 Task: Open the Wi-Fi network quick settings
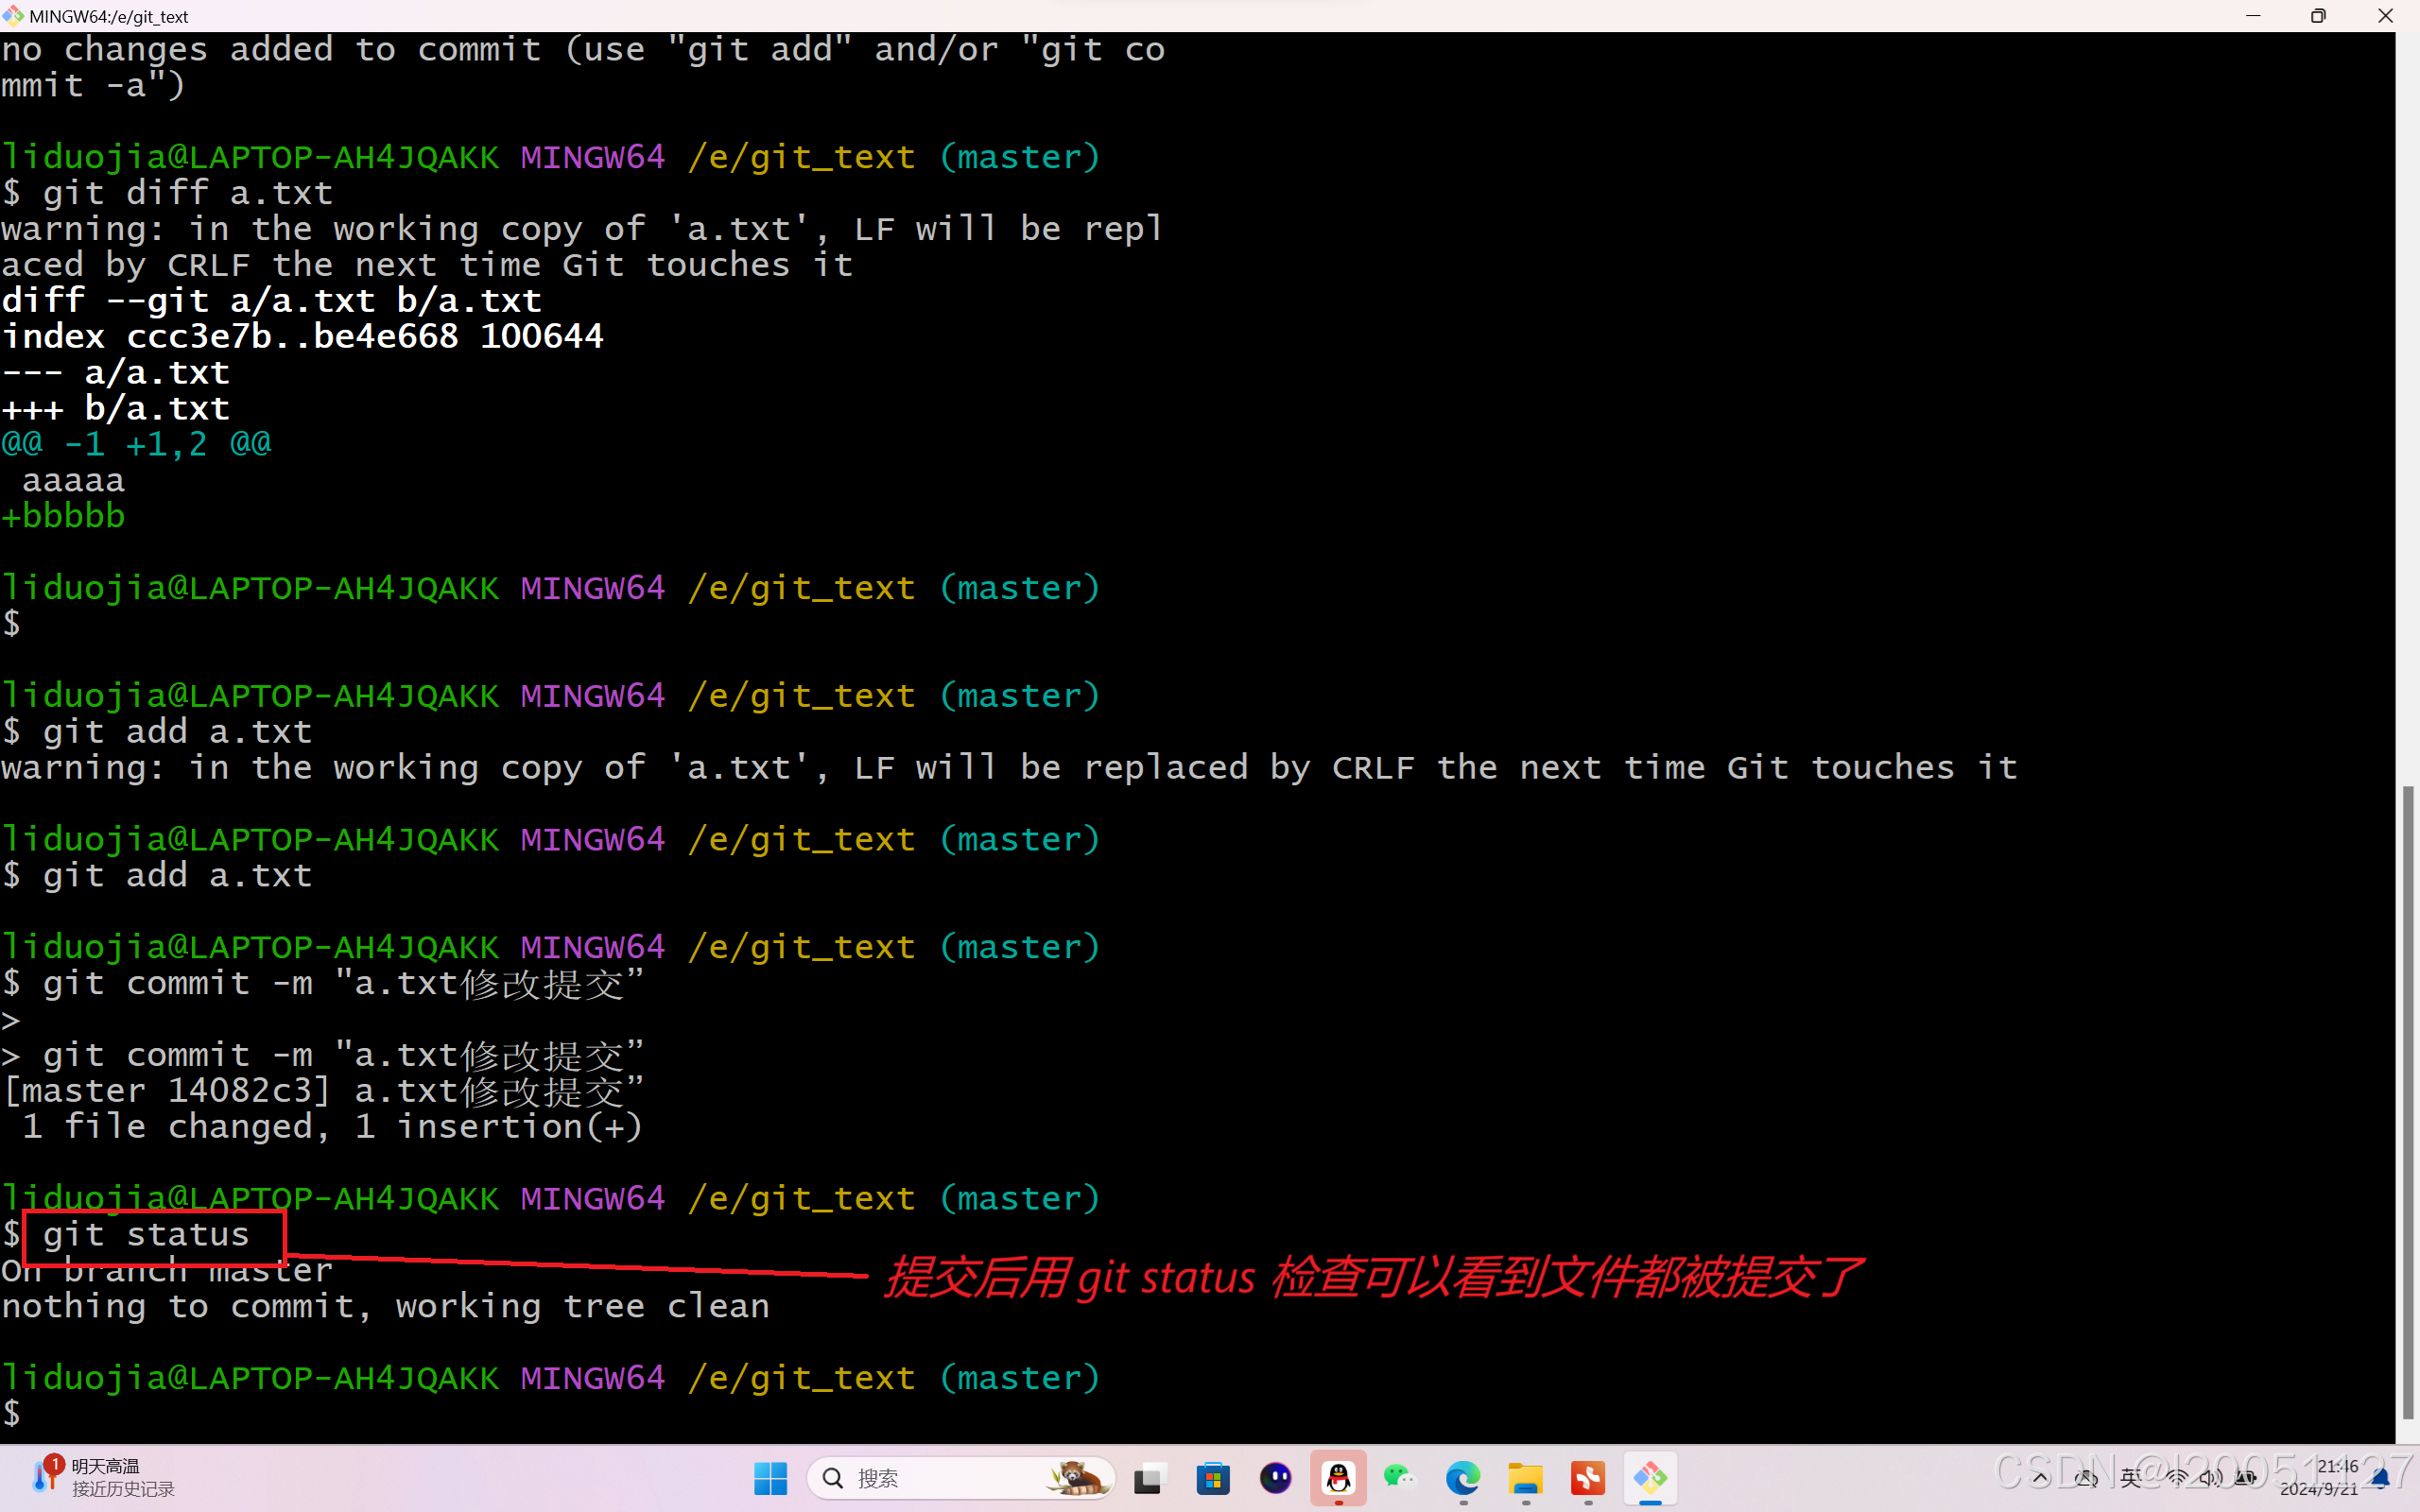2176,1478
